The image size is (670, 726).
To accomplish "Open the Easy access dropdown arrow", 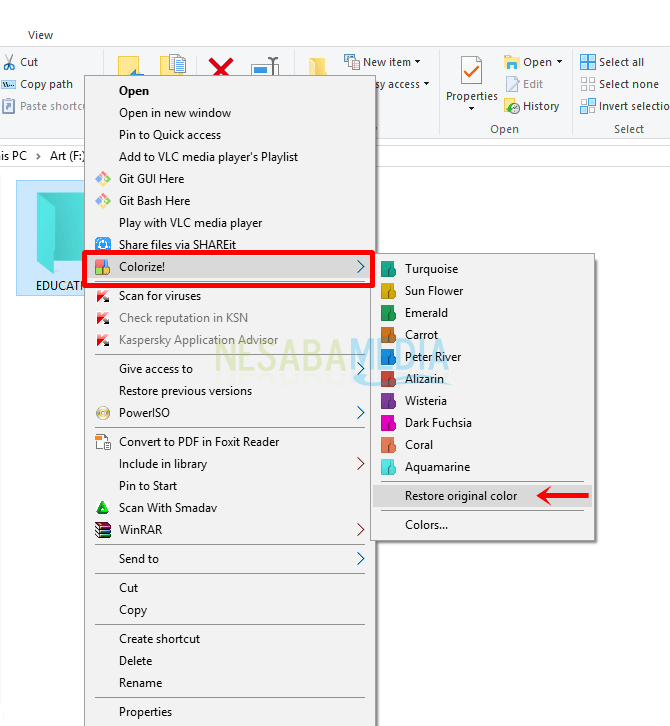I will tap(426, 84).
